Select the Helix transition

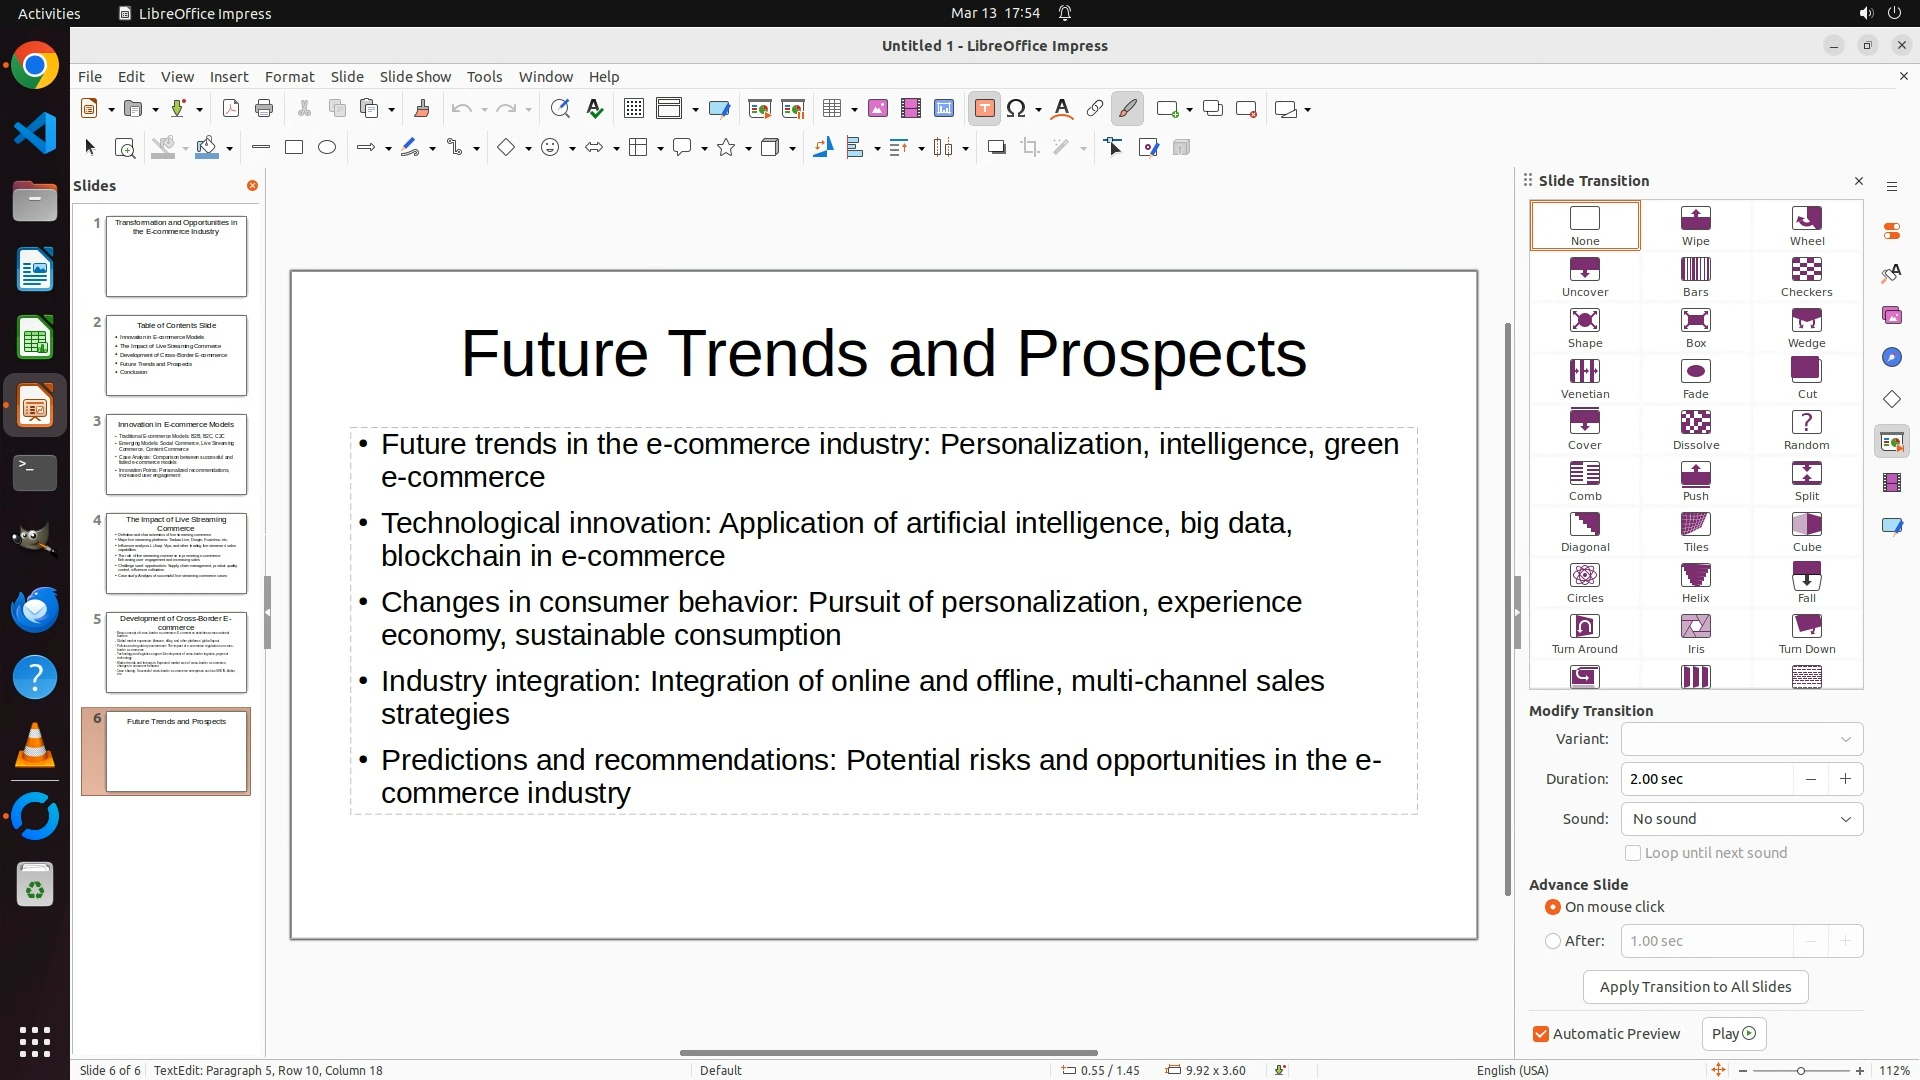1695,583
